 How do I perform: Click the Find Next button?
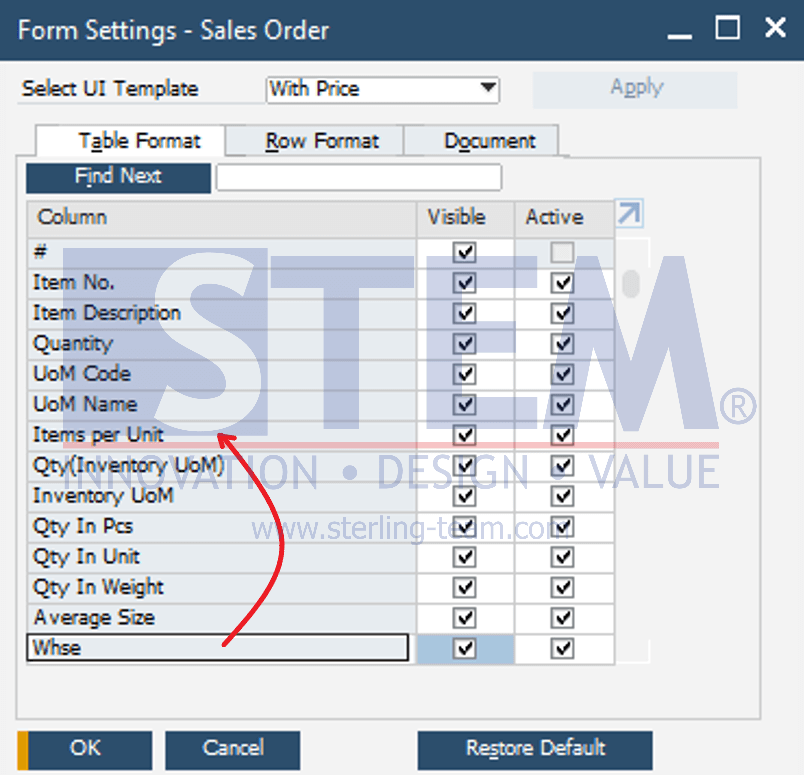tap(118, 178)
